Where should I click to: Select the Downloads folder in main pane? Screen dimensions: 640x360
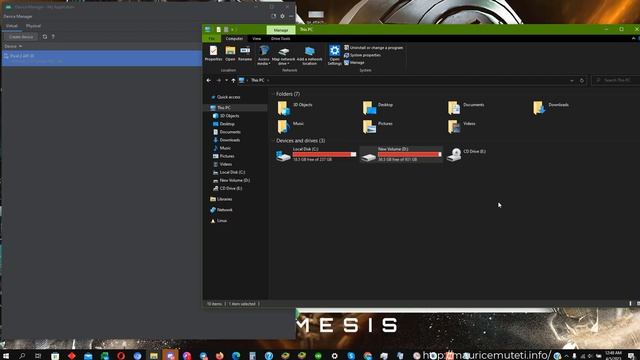pyautogui.click(x=551, y=108)
